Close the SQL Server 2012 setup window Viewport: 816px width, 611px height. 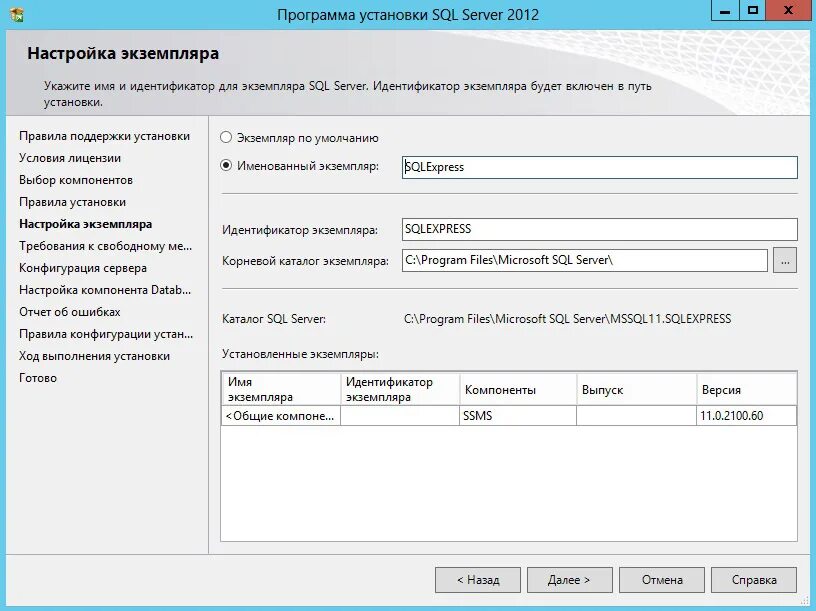(789, 11)
